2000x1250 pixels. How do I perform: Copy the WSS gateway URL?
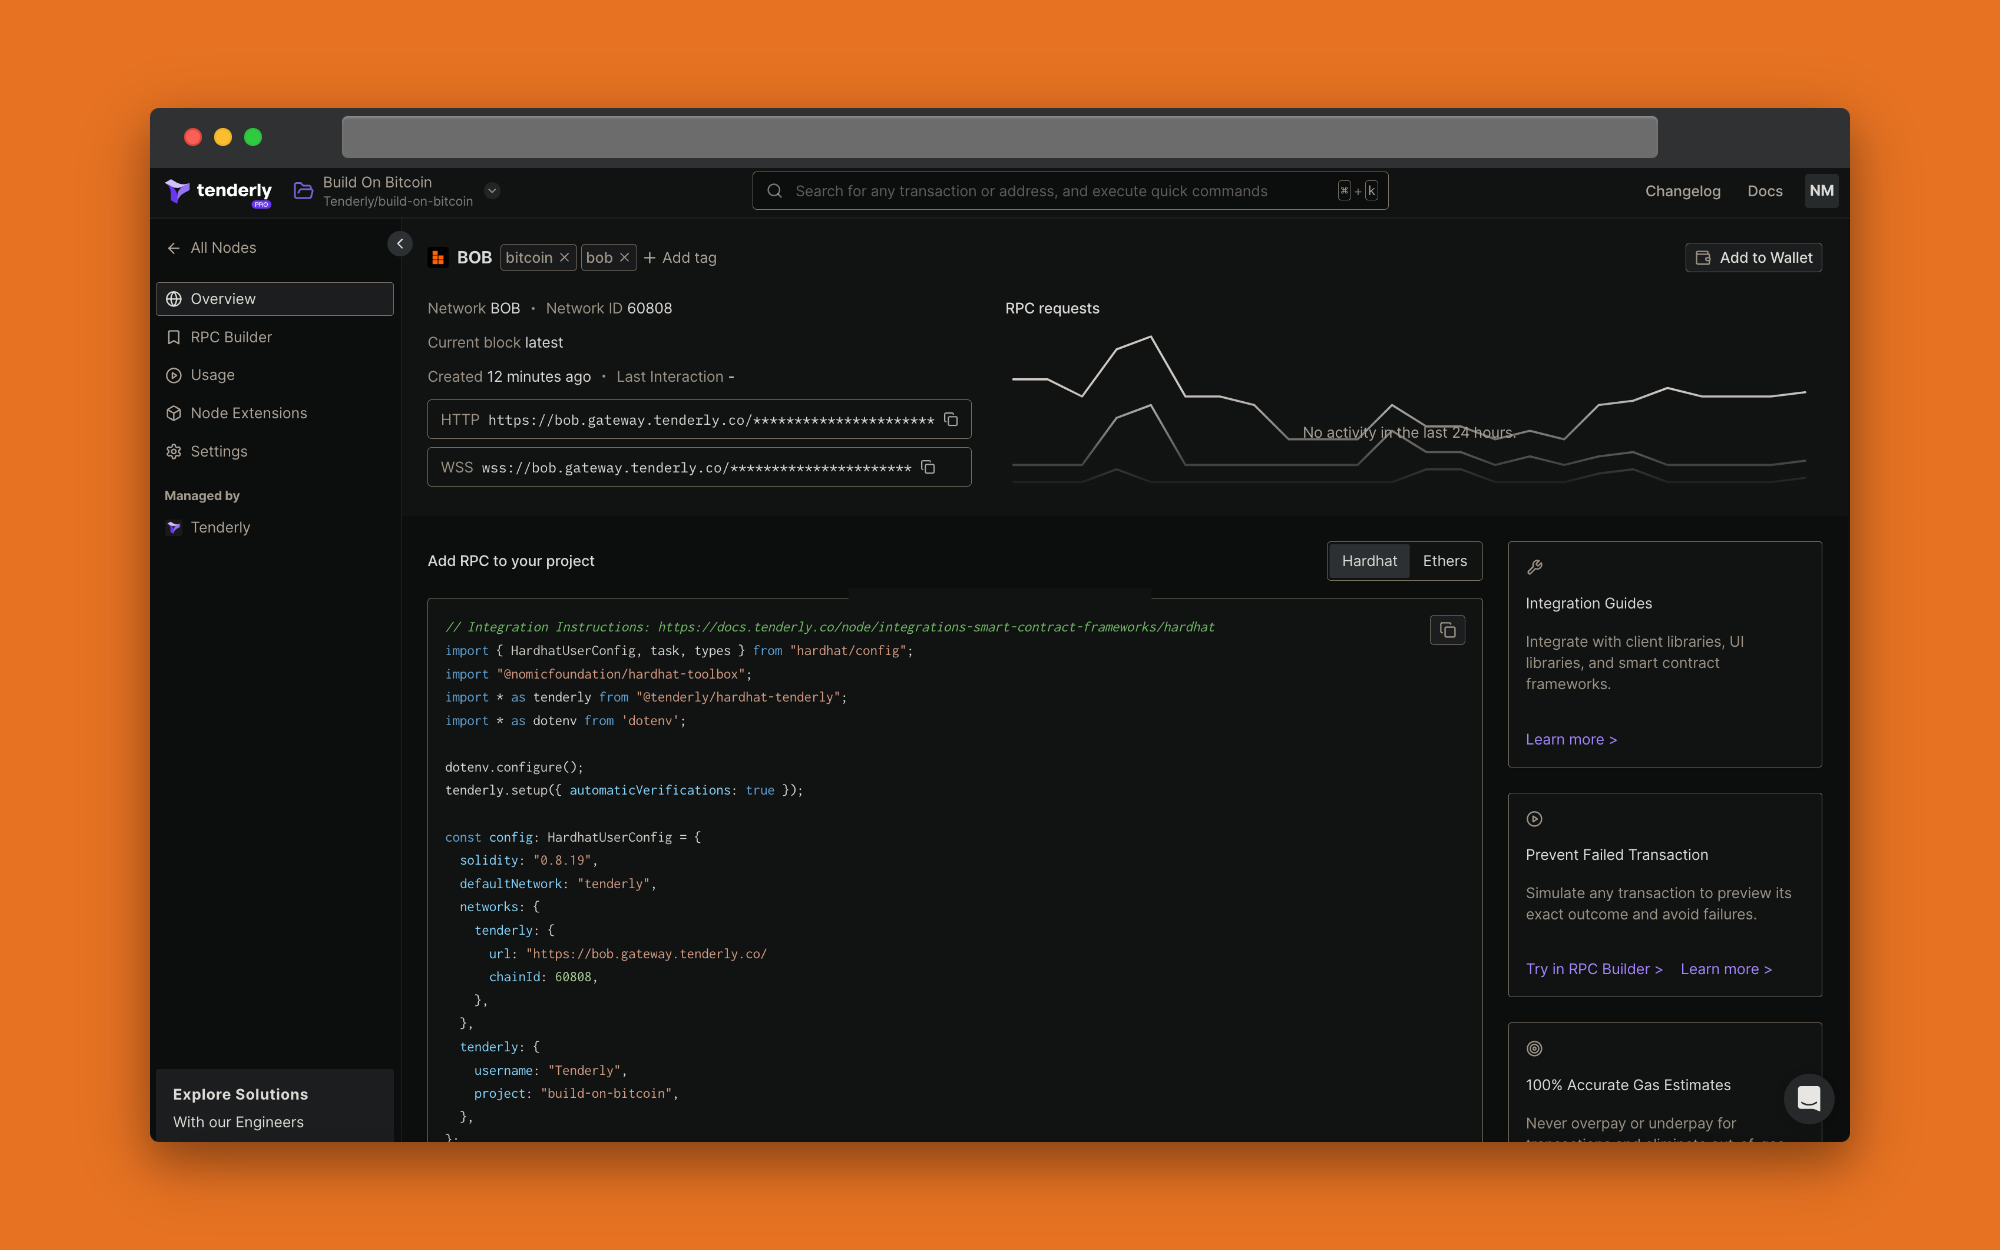click(928, 468)
